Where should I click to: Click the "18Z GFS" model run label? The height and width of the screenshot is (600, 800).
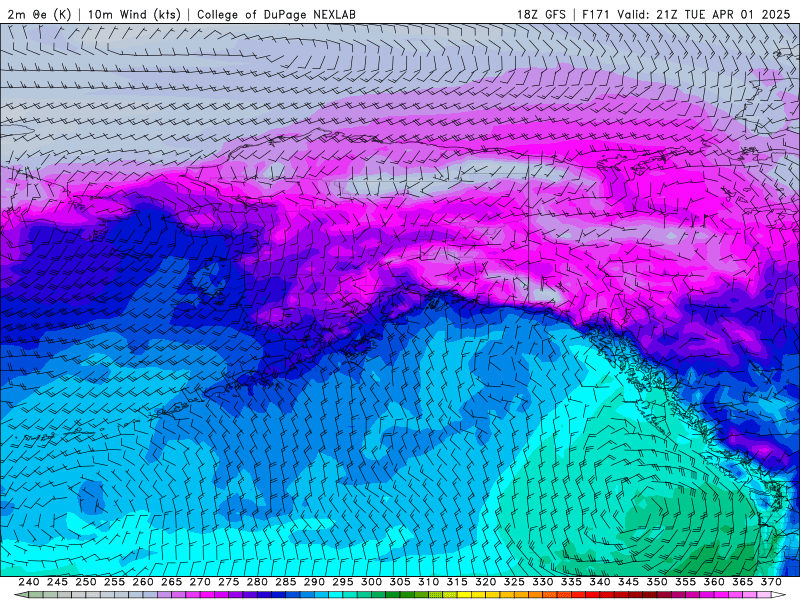pos(541,14)
